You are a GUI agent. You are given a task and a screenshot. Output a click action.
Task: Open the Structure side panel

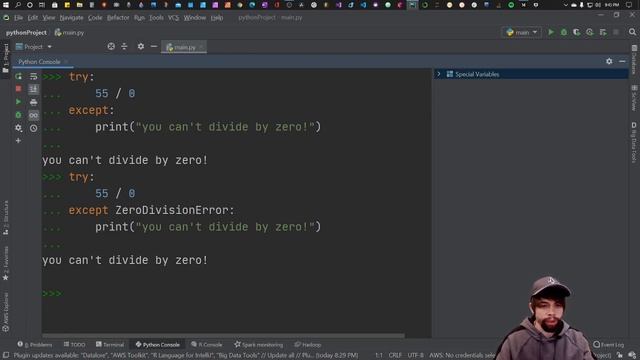(5, 217)
